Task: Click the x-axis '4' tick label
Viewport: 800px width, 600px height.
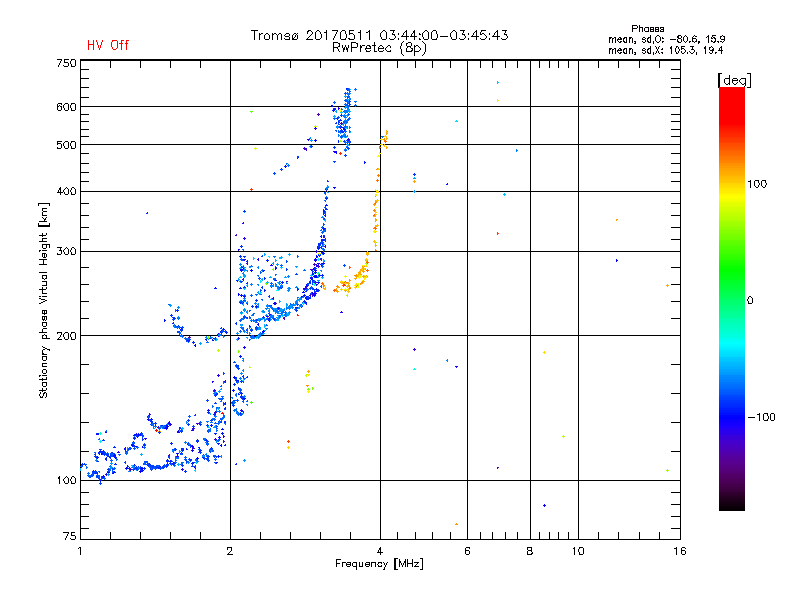Action: coord(380,551)
